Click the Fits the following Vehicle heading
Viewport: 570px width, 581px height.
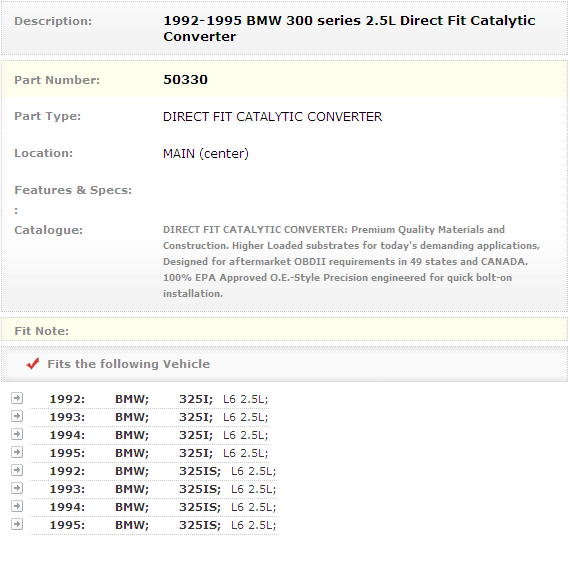point(129,364)
